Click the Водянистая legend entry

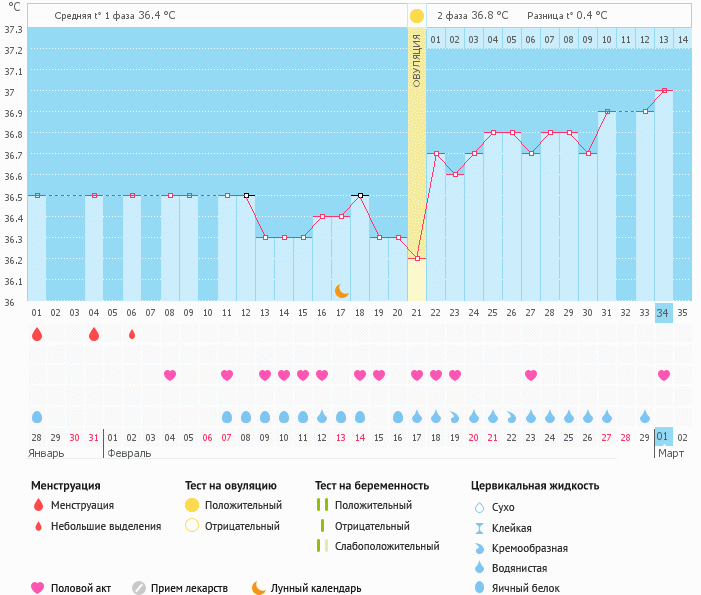point(519,568)
